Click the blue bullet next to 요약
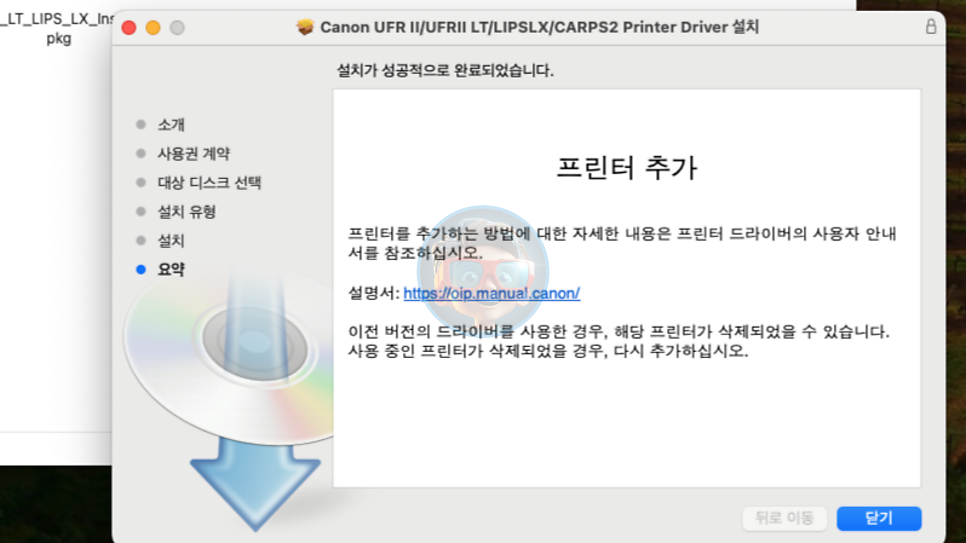This screenshot has width=966, height=543. [x=141, y=269]
